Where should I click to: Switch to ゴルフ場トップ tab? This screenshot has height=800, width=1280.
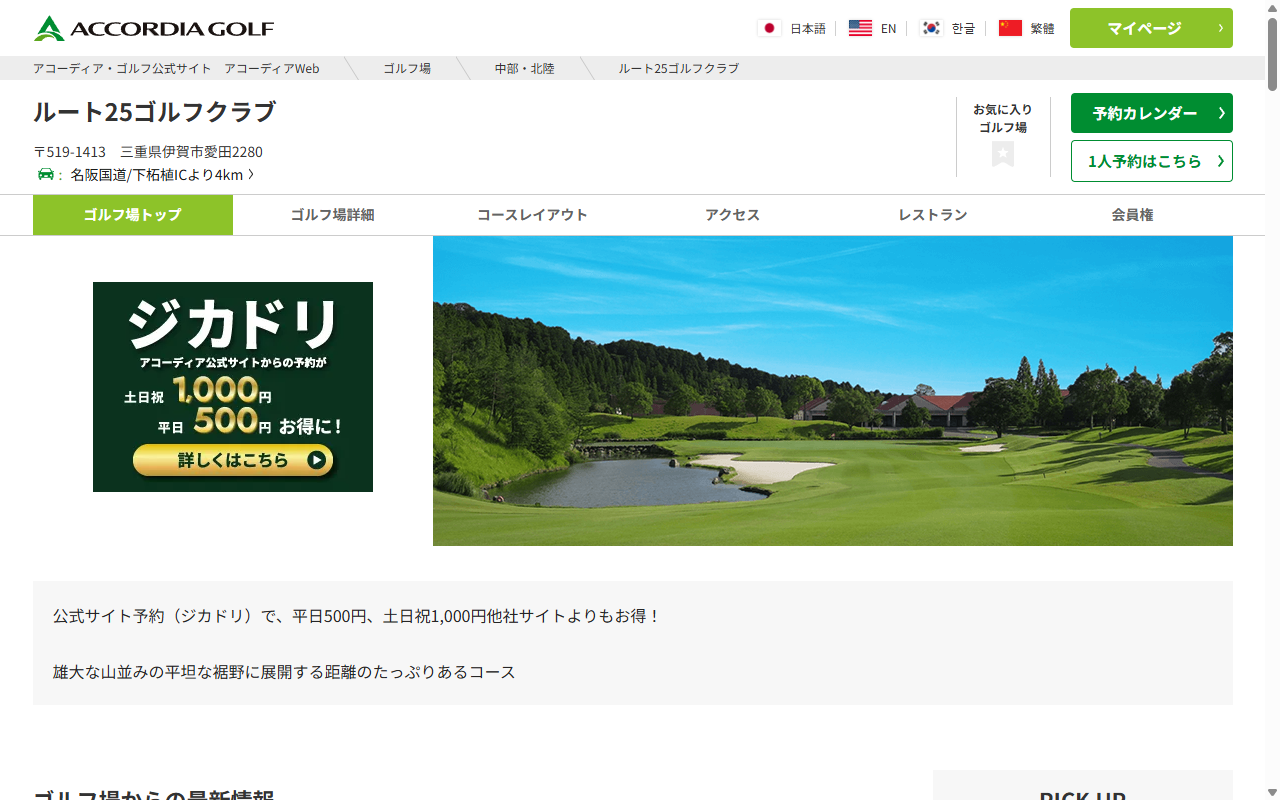click(x=133, y=215)
